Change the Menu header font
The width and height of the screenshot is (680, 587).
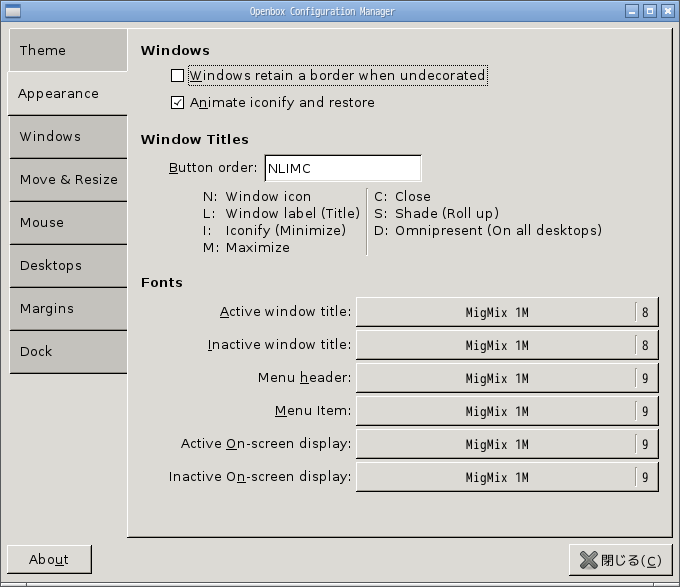click(507, 378)
